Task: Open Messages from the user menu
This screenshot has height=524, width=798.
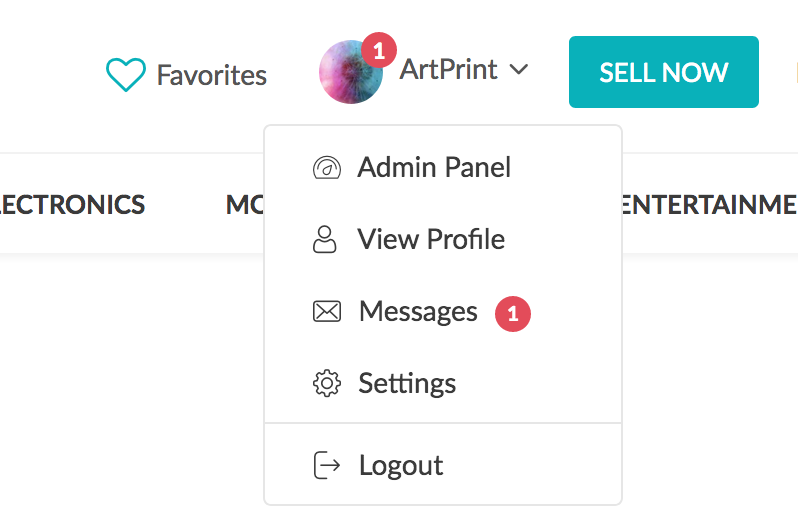Action: (x=418, y=312)
